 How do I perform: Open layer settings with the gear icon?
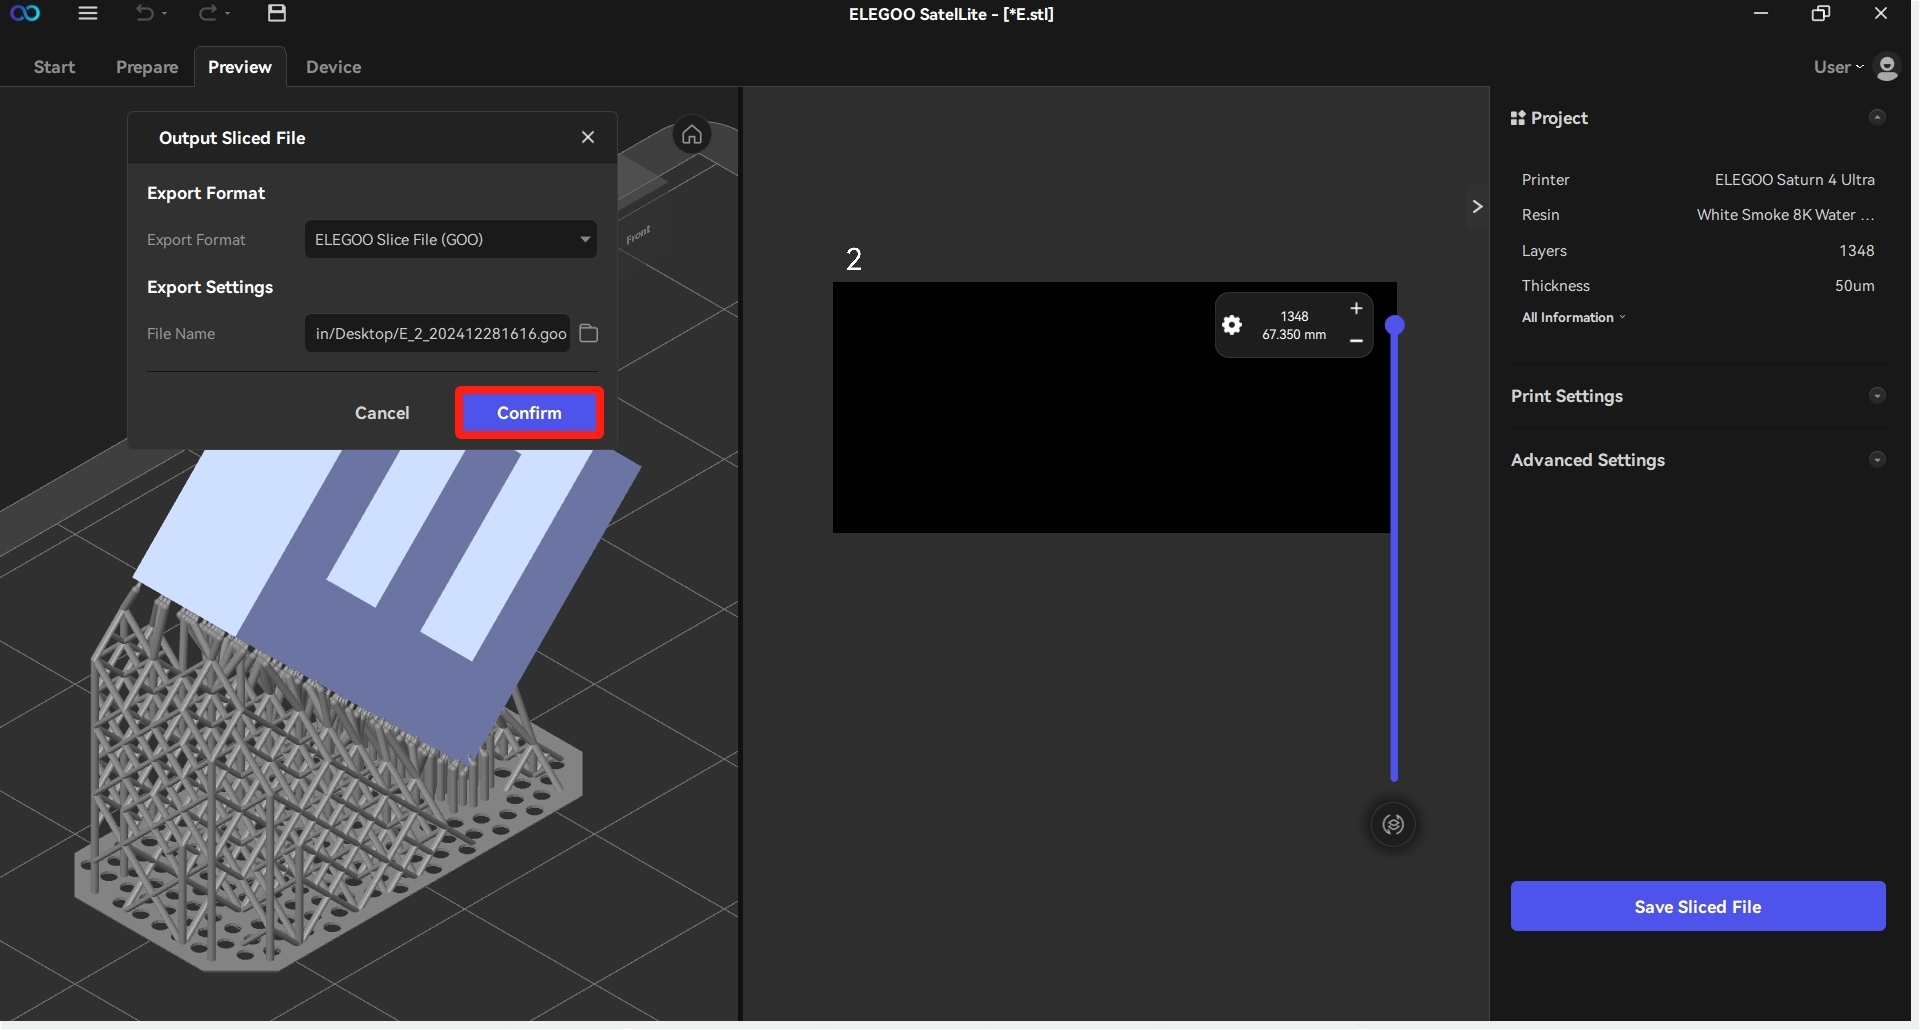click(1232, 325)
